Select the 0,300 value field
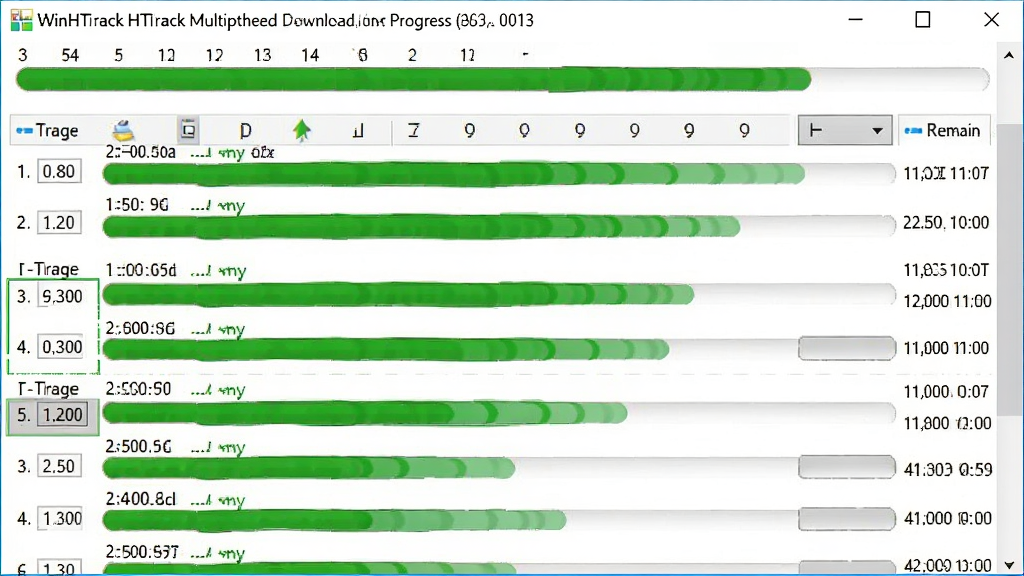The height and width of the screenshot is (576, 1024). (62, 347)
